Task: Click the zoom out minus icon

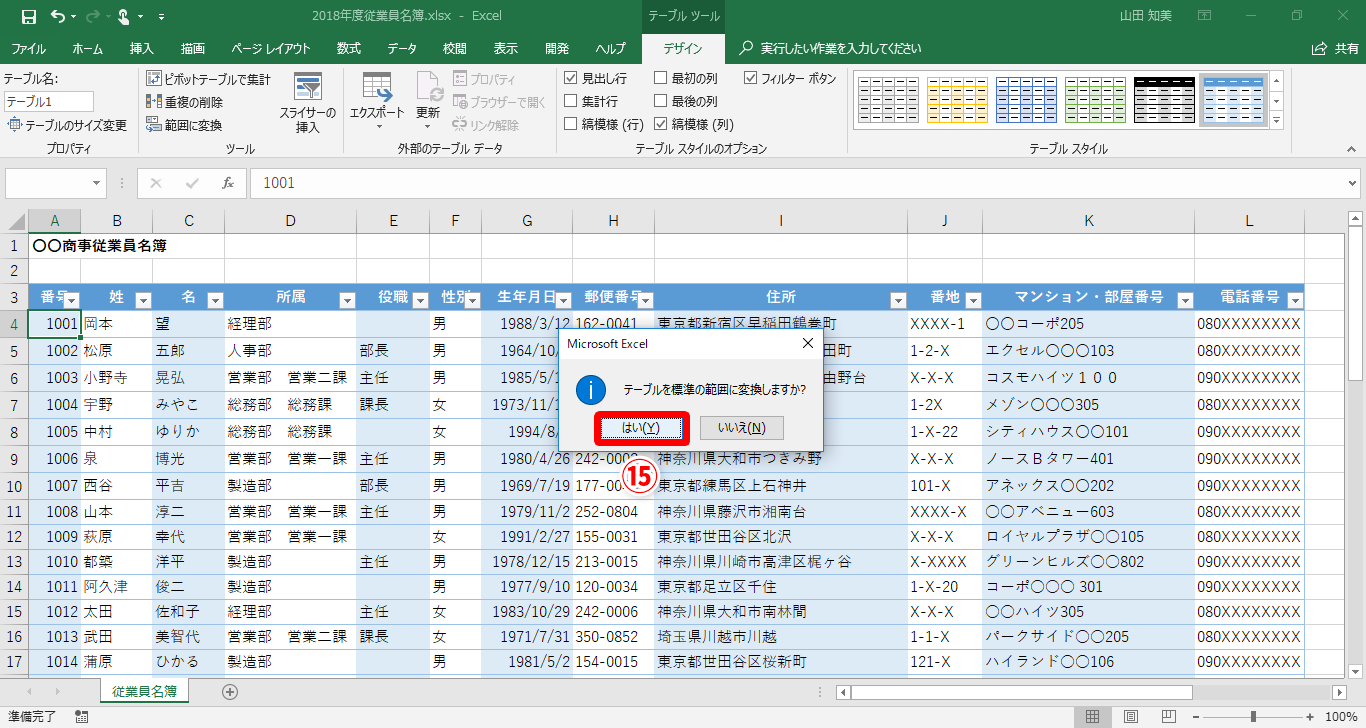Action: pyautogui.click(x=1197, y=716)
